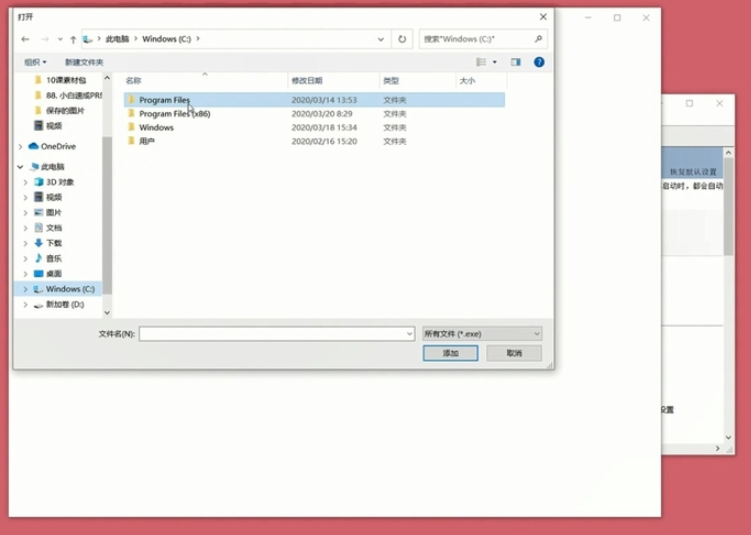Screen dimensions: 751x535
Task: Expand the 下载 tree node
Action: click(x=25, y=243)
